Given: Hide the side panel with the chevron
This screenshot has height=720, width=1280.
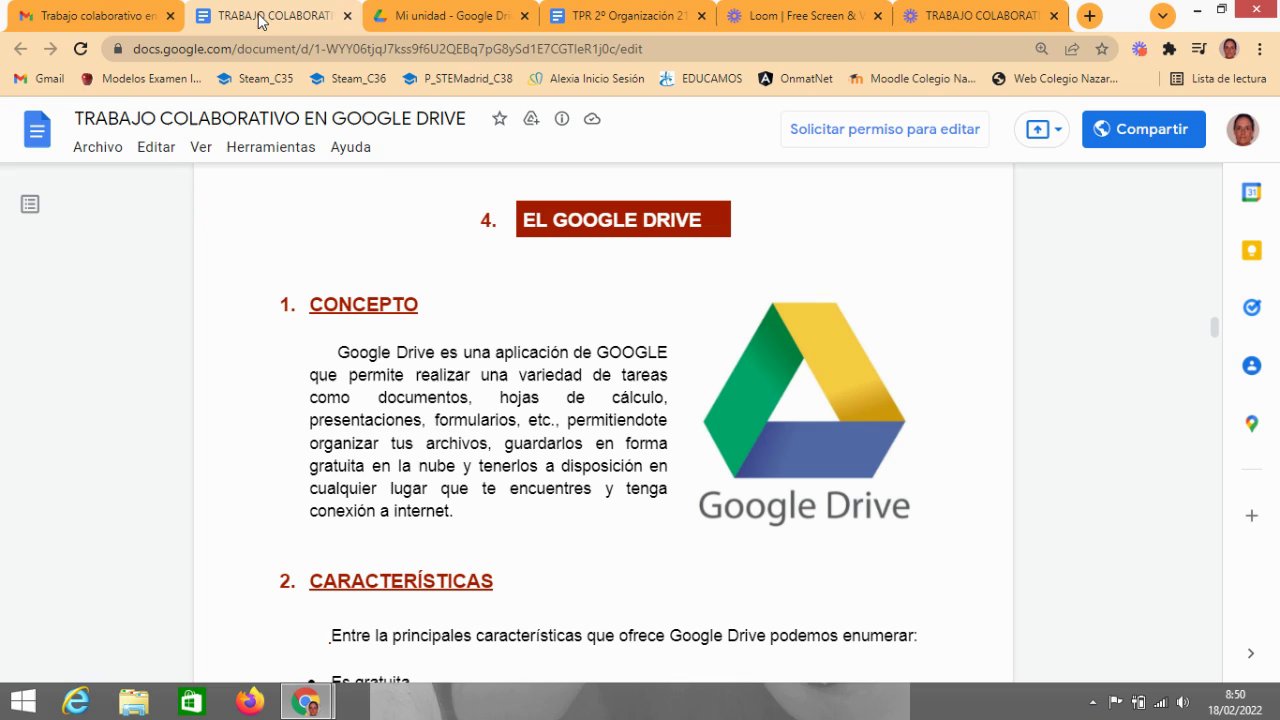Looking at the screenshot, I should click(1251, 653).
